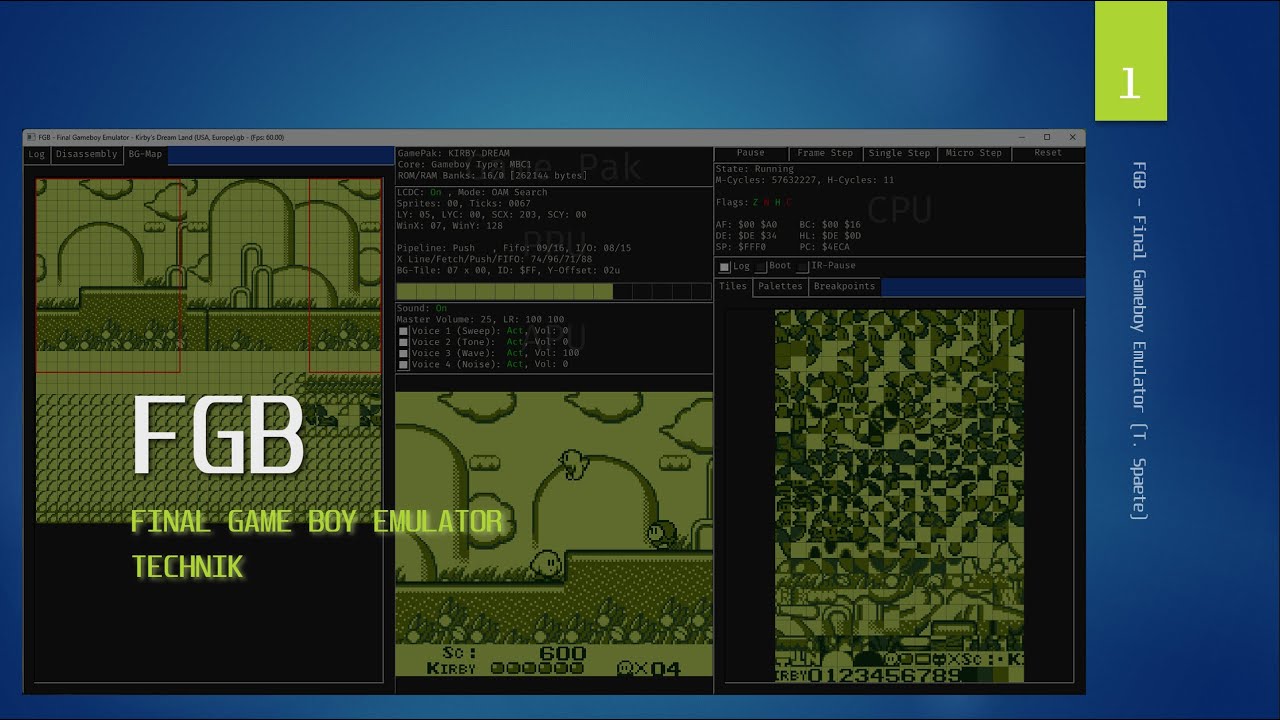Toggle the Log checkbox under CPU registers
The height and width of the screenshot is (720, 1280).
[725, 267]
